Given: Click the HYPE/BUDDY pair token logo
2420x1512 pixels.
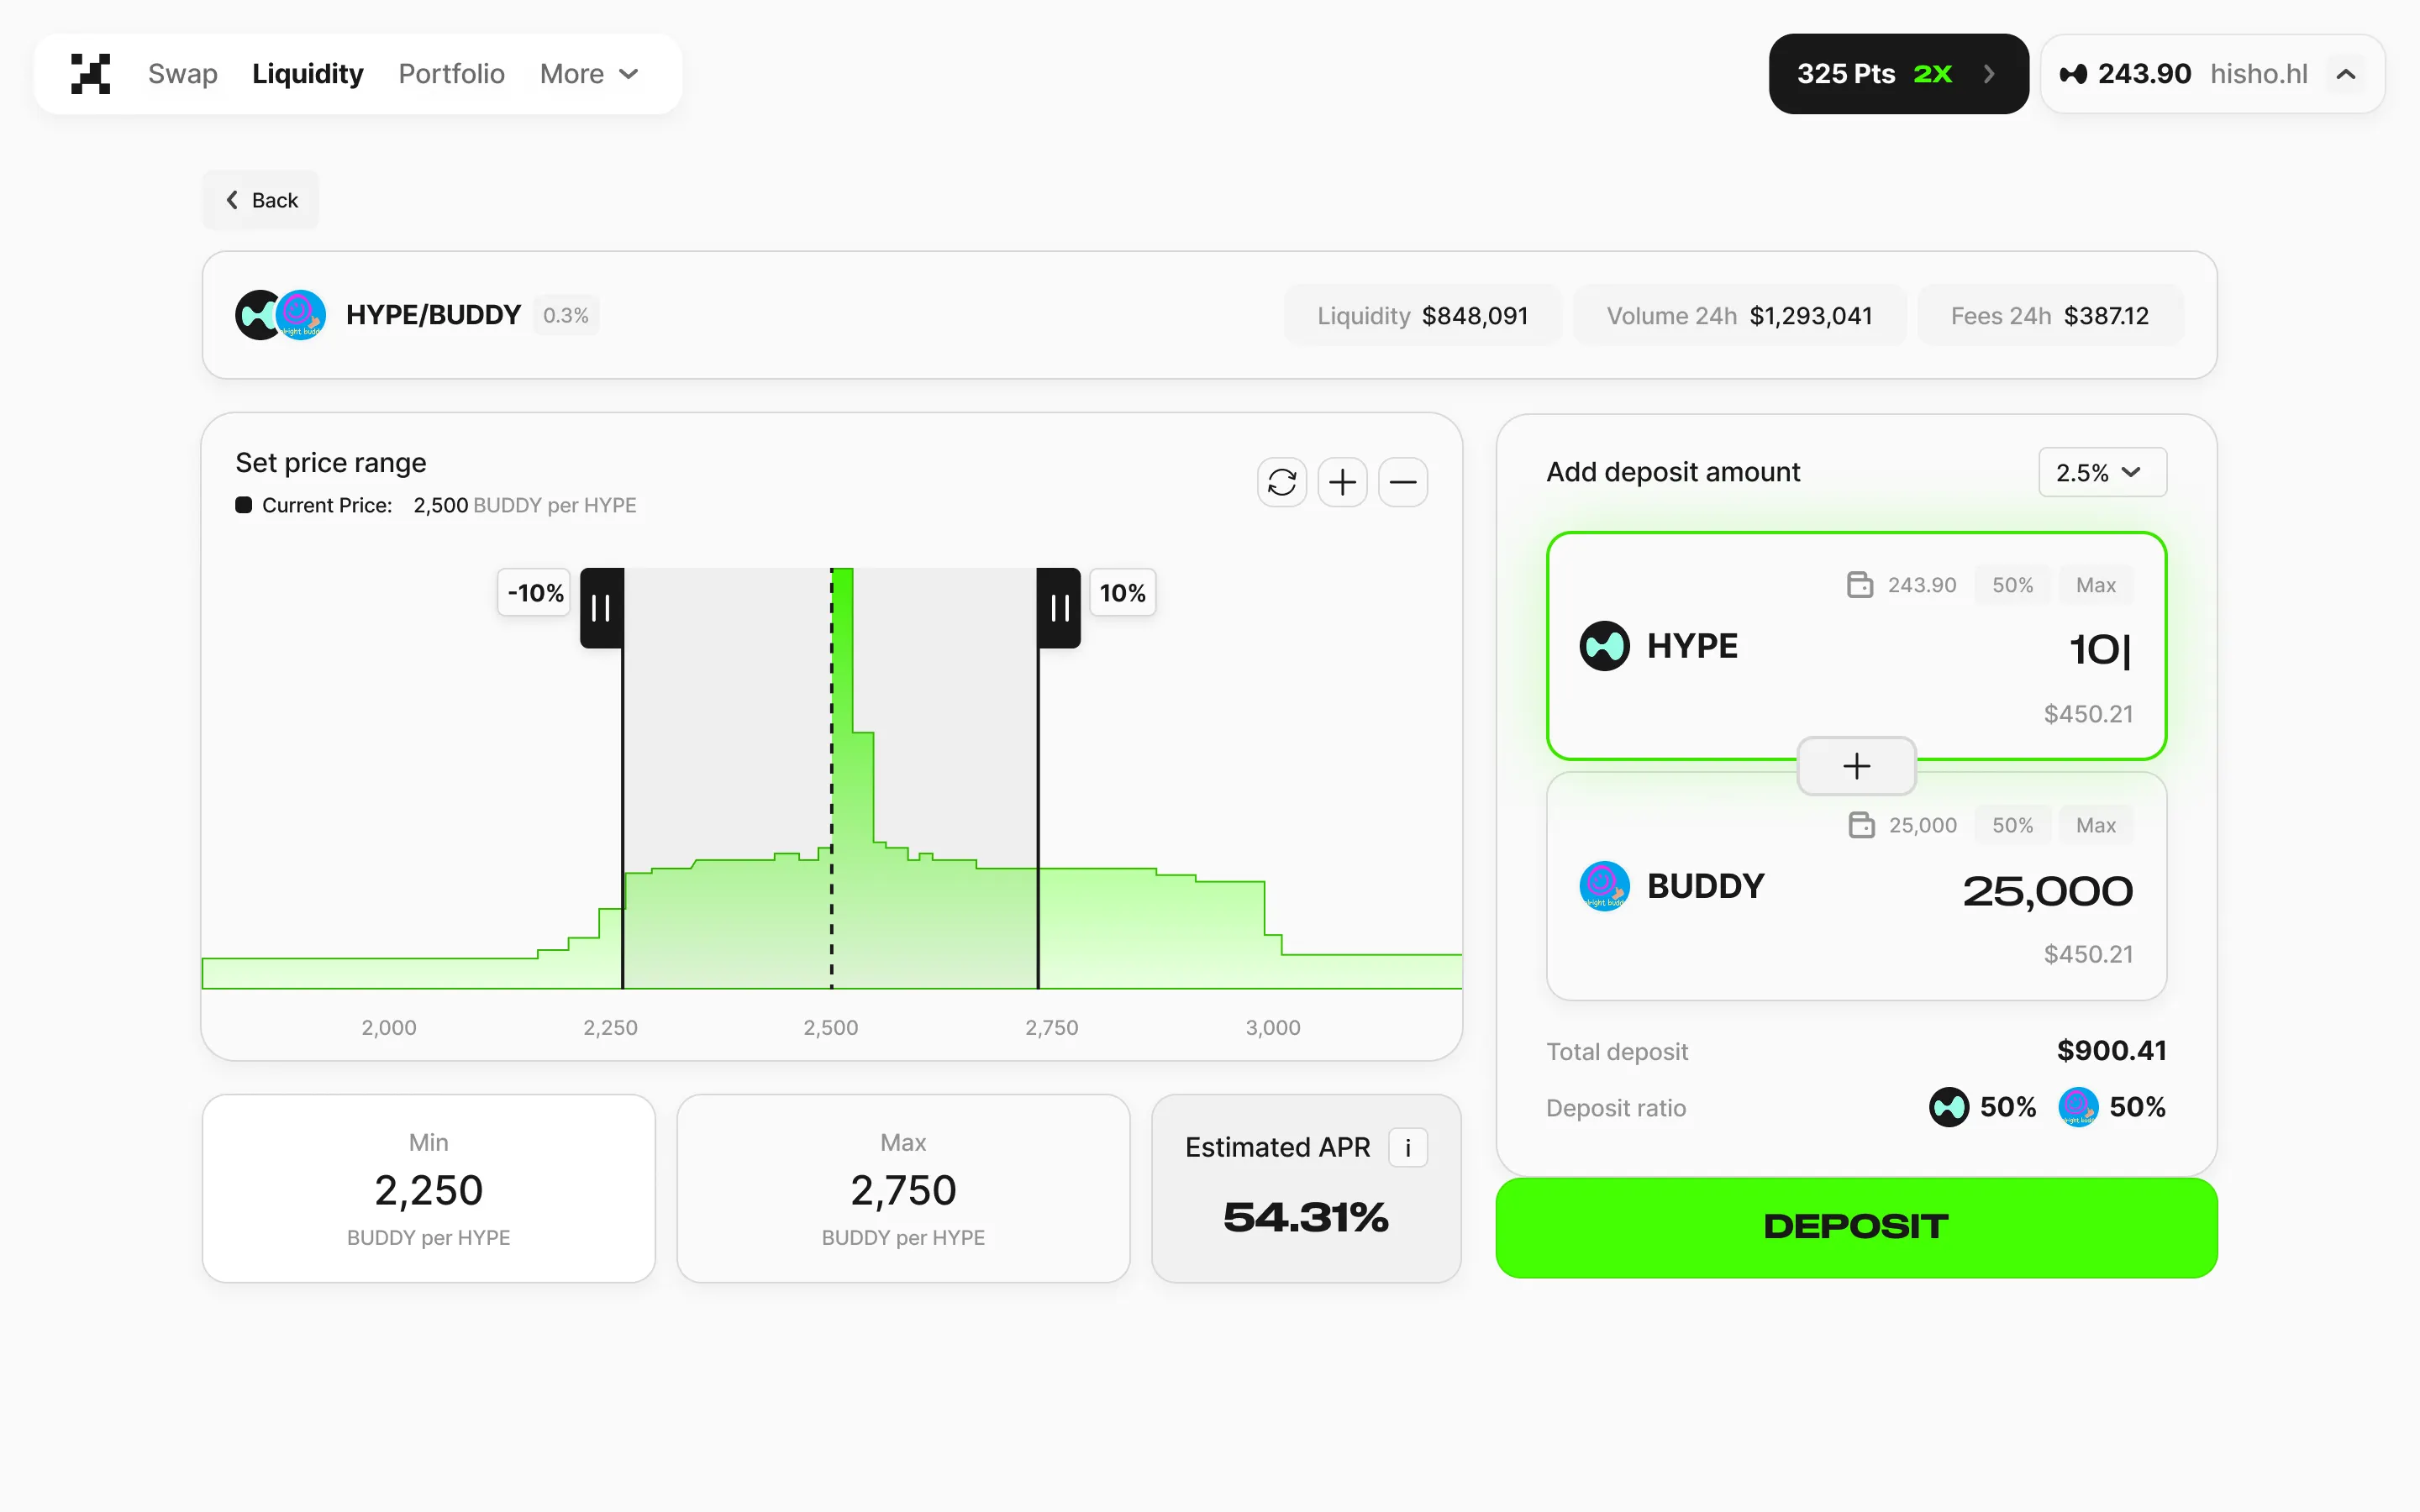Looking at the screenshot, I should point(280,315).
